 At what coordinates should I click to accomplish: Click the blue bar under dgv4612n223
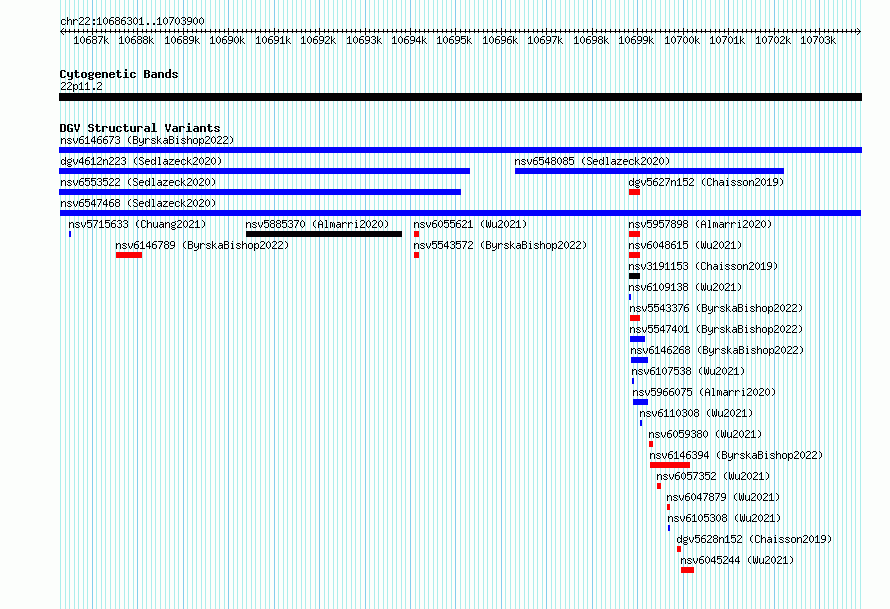(x=265, y=171)
